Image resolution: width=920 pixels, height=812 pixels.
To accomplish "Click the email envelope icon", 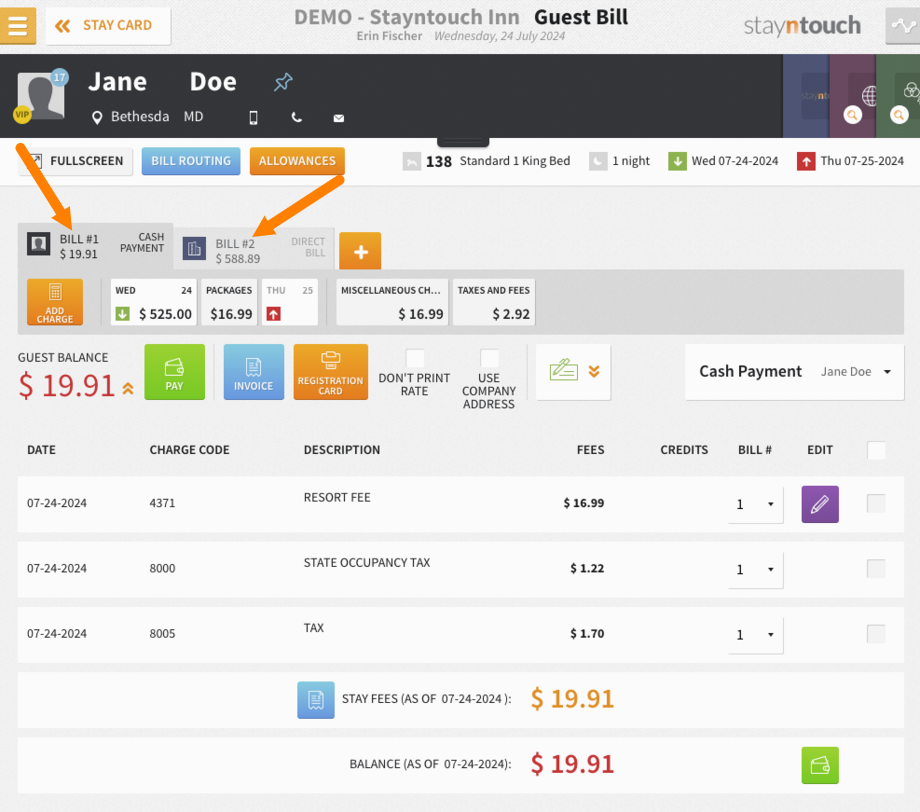I will (339, 118).
